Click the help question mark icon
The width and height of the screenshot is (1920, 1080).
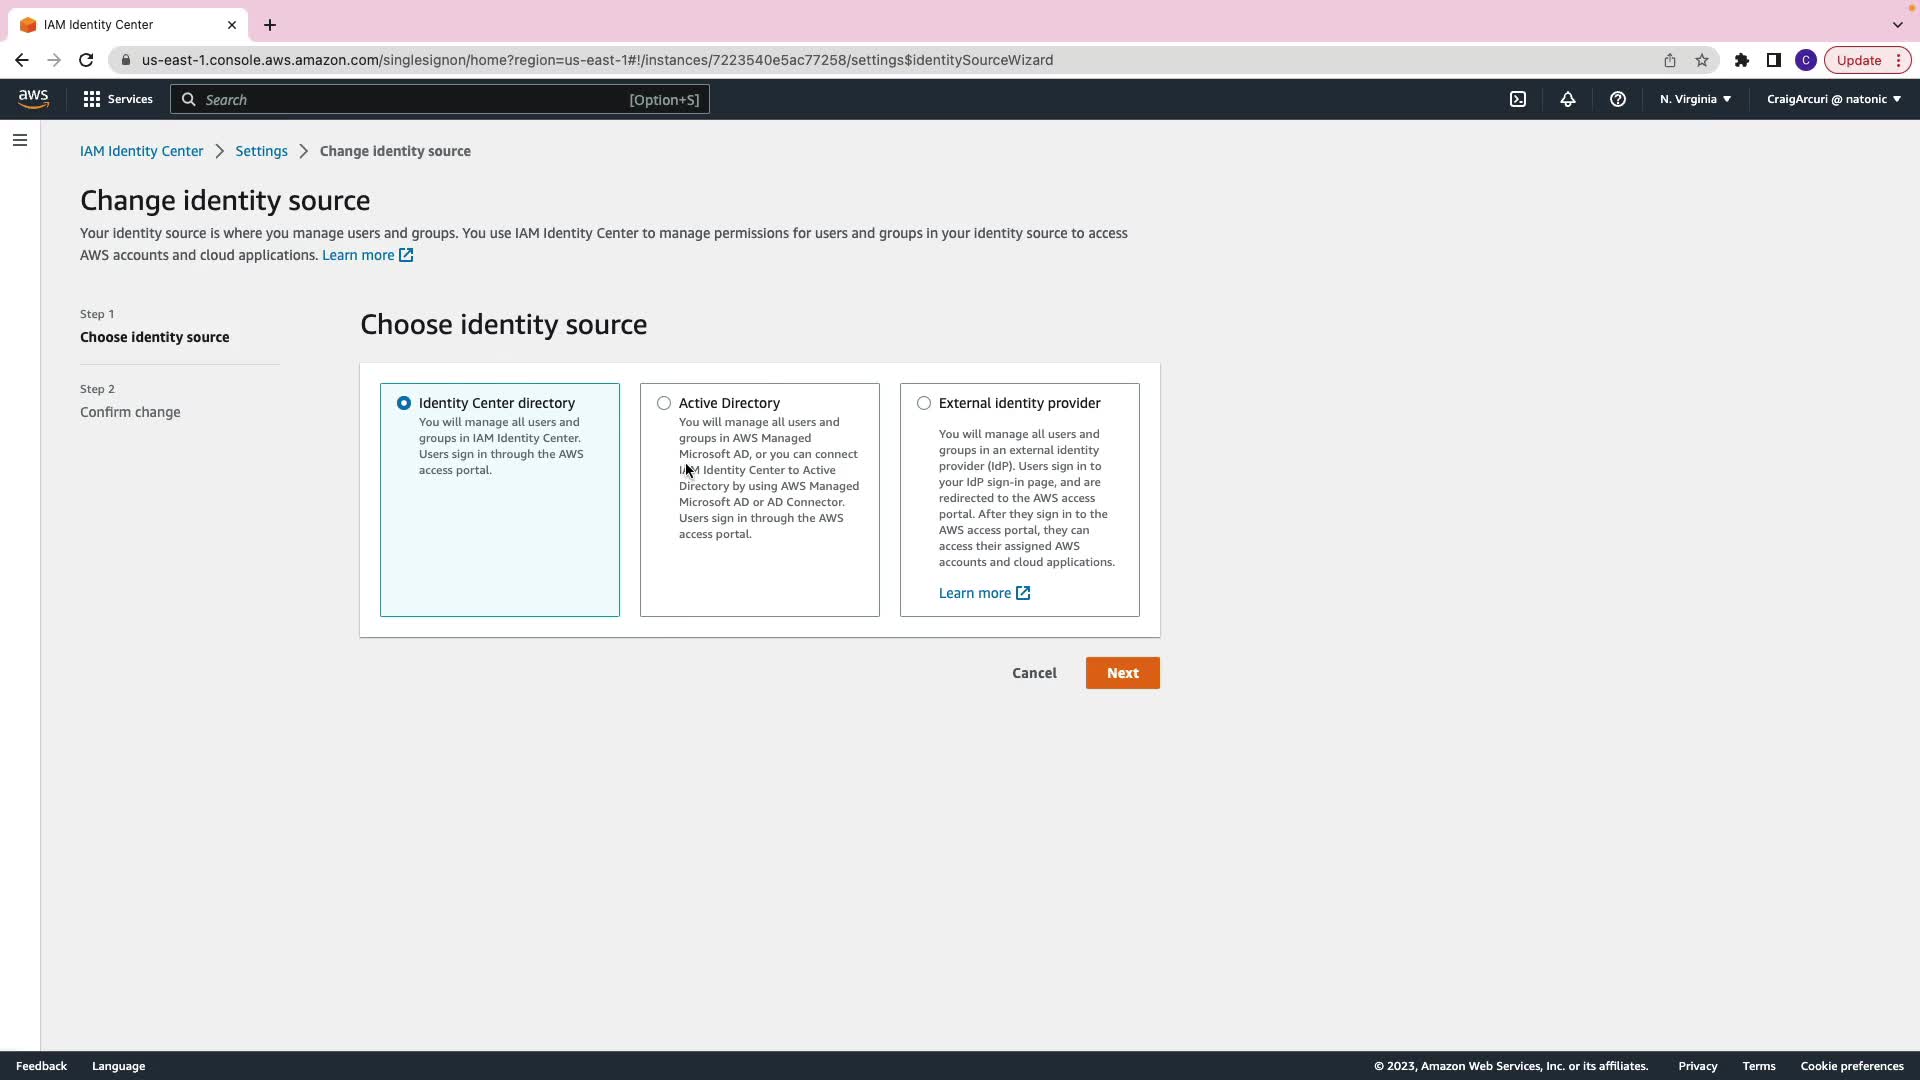pyautogui.click(x=1617, y=99)
